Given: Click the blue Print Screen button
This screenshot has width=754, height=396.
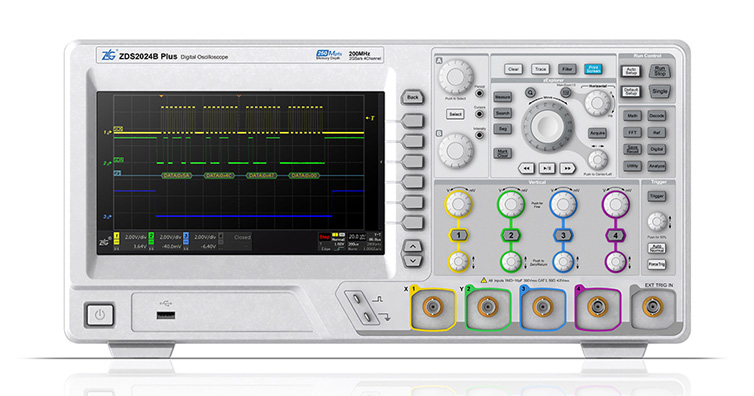Looking at the screenshot, I should (x=593, y=69).
